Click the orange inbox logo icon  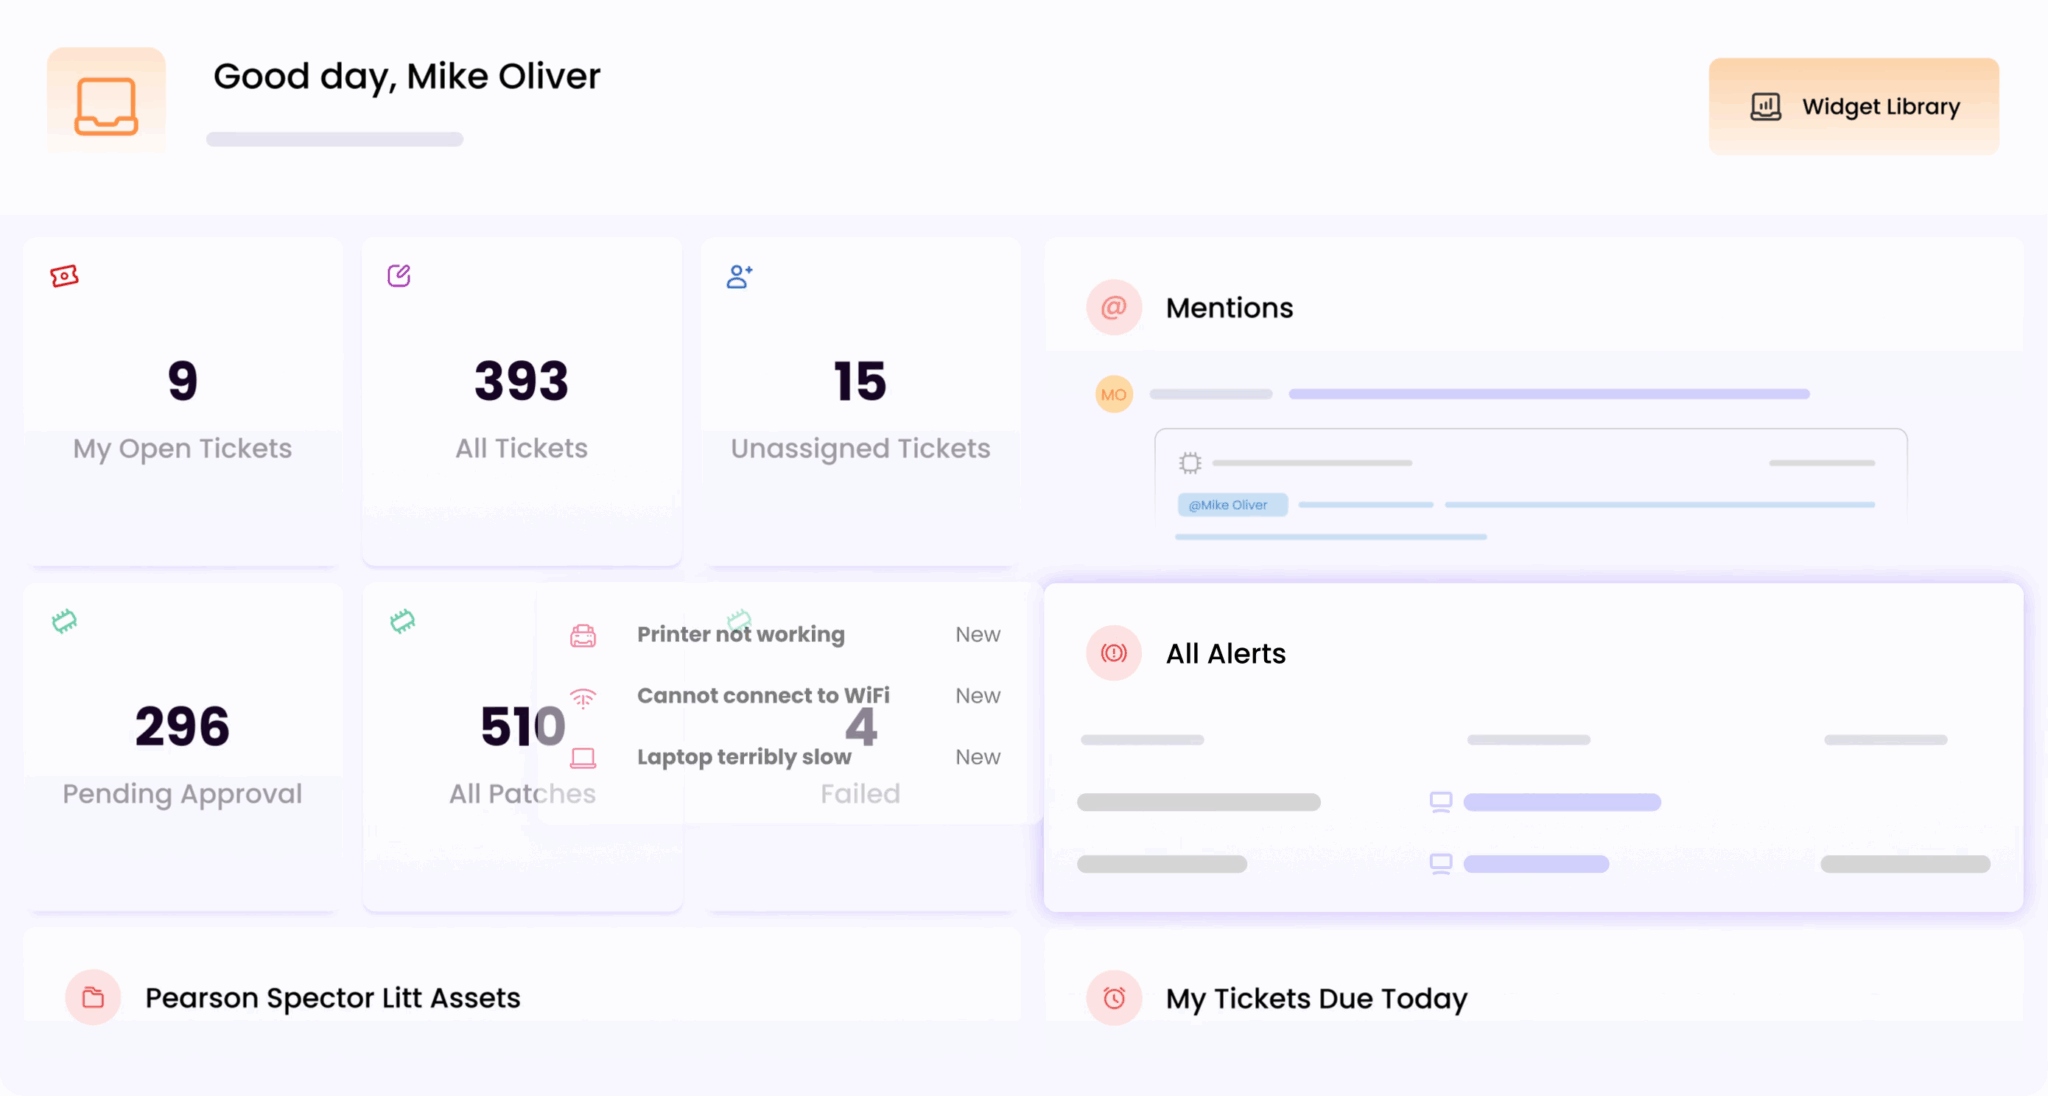106,104
